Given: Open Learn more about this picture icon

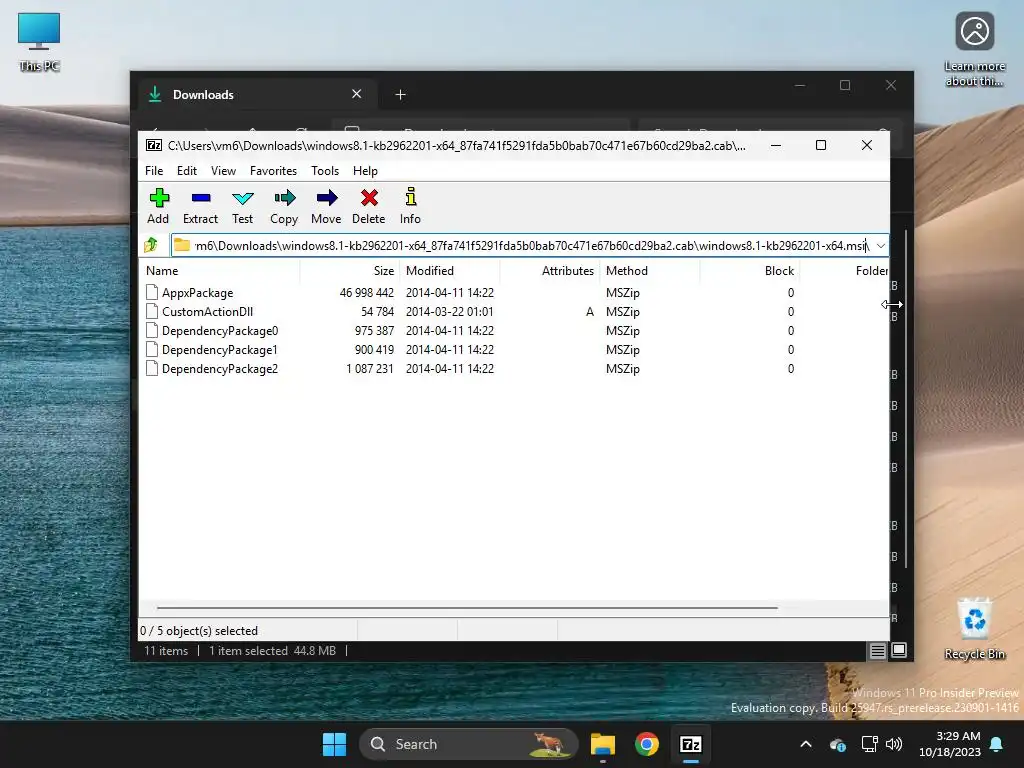Looking at the screenshot, I should tap(974, 49).
